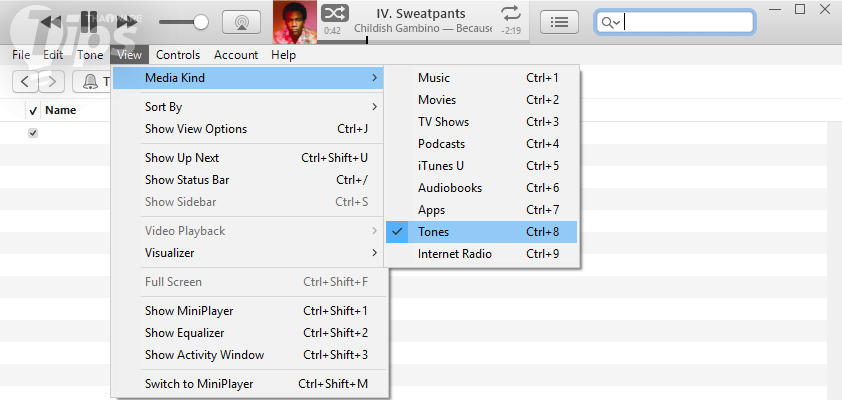
Task: Open the Up Next list icon
Action: coord(560,21)
